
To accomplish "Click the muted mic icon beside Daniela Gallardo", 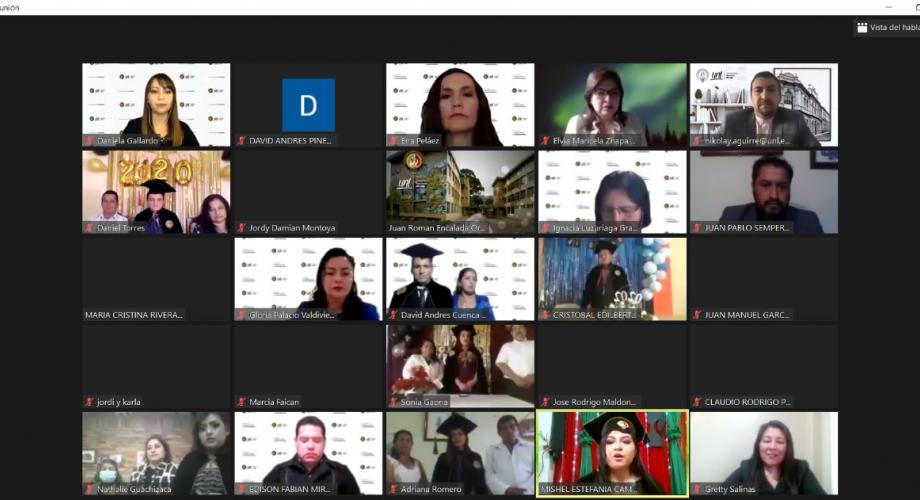I will tap(89, 141).
